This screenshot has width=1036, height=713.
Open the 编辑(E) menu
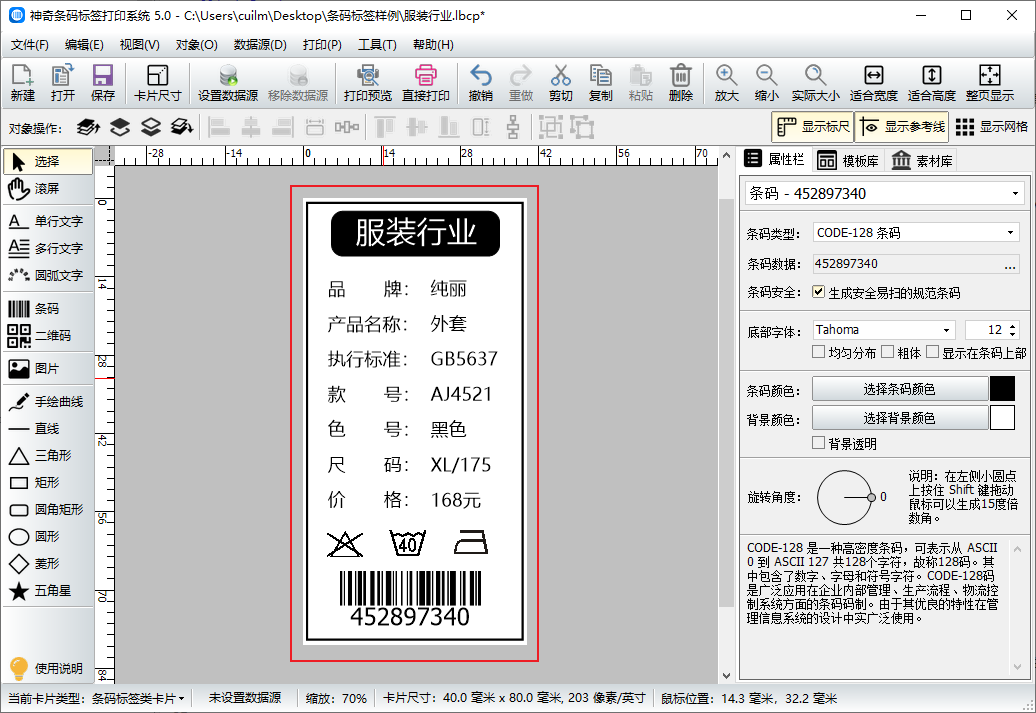[84, 45]
